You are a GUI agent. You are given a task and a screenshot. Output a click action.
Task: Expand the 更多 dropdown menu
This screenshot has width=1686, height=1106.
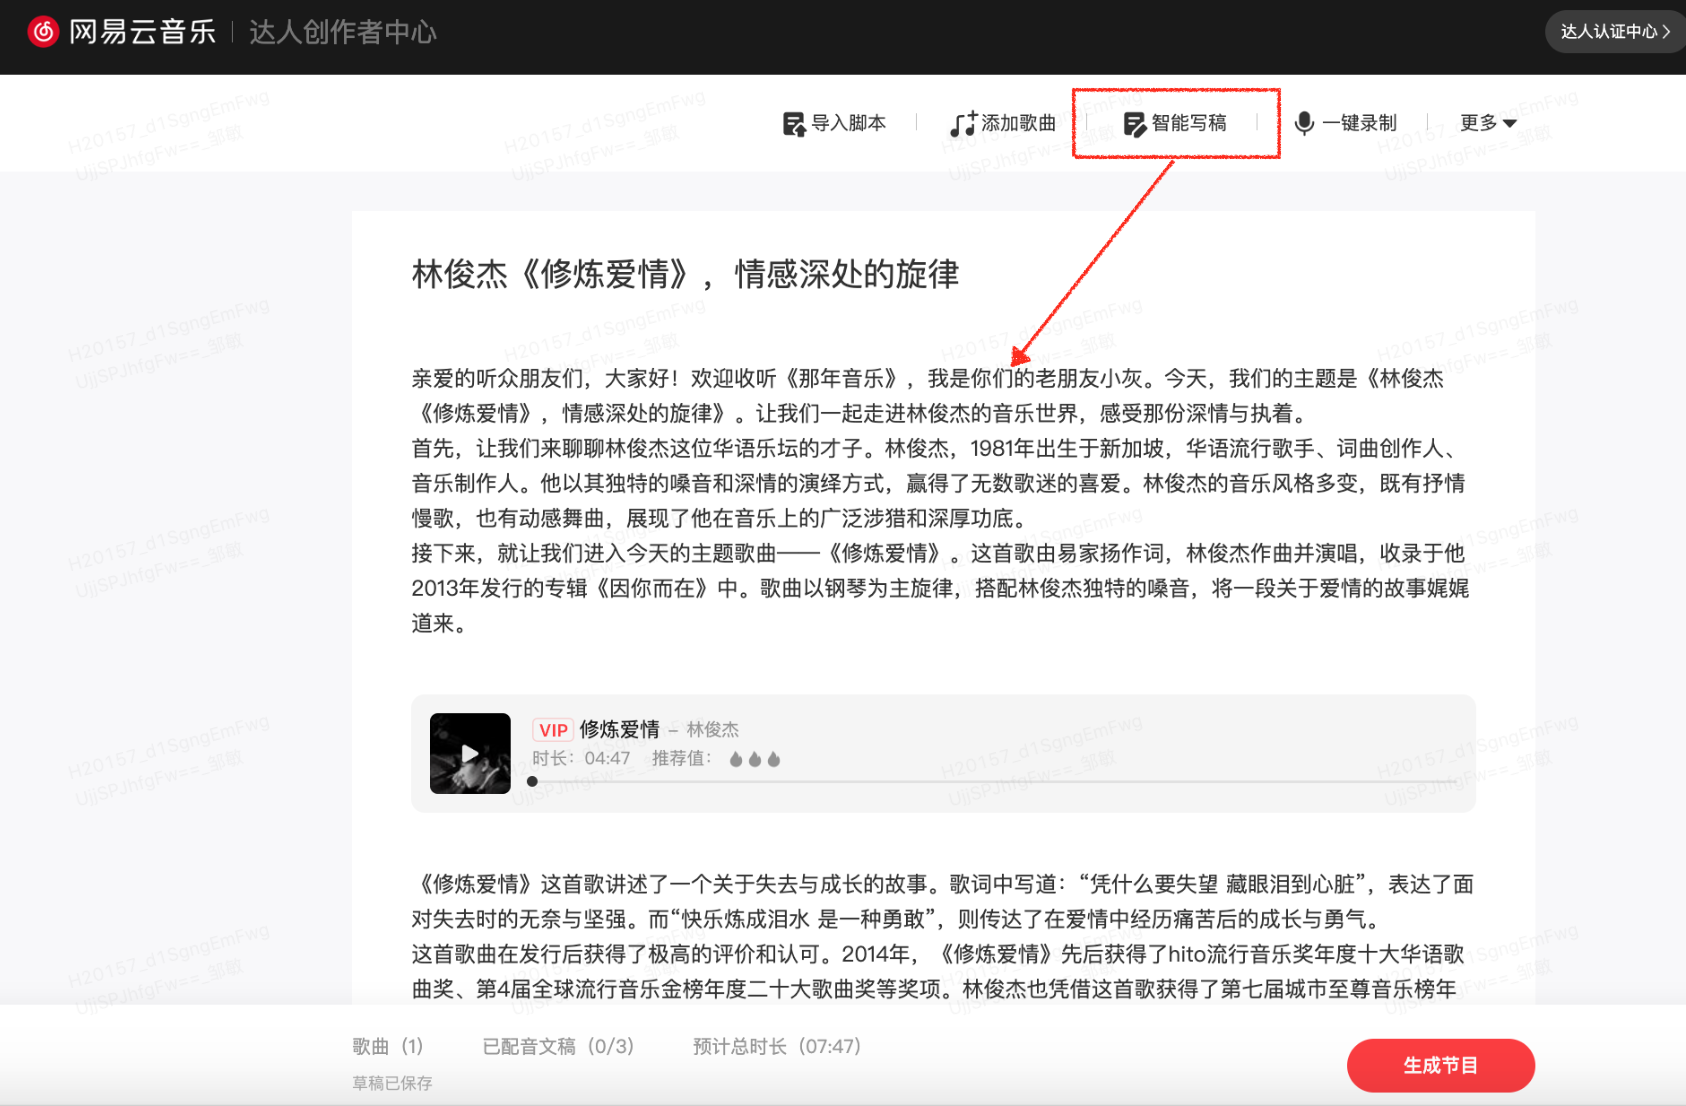click(x=1488, y=123)
